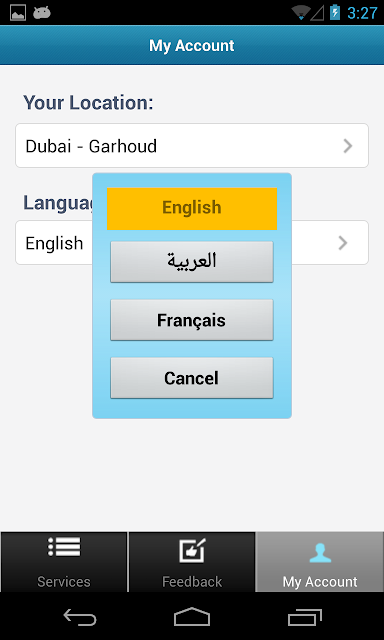384x640 pixels.
Task: Expand the language row chevron arrow
Action: tap(343, 243)
